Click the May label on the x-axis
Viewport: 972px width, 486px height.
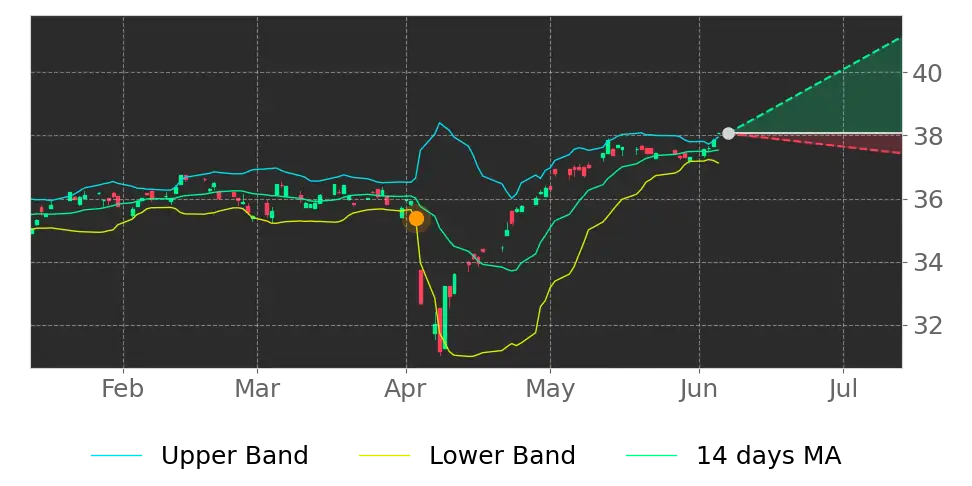click(x=550, y=391)
